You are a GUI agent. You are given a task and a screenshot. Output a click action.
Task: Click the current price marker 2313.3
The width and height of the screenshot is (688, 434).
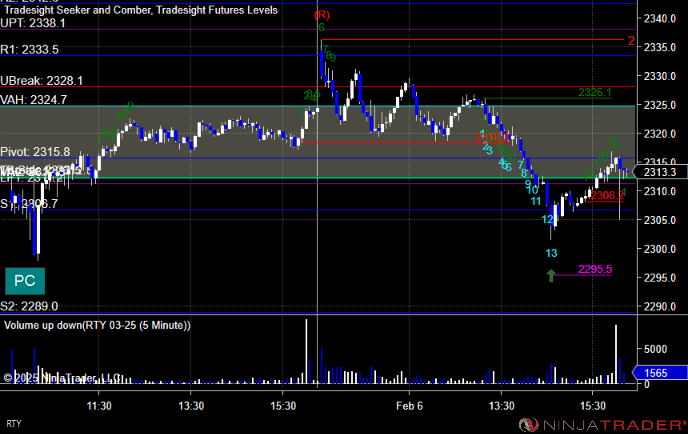[659, 172]
